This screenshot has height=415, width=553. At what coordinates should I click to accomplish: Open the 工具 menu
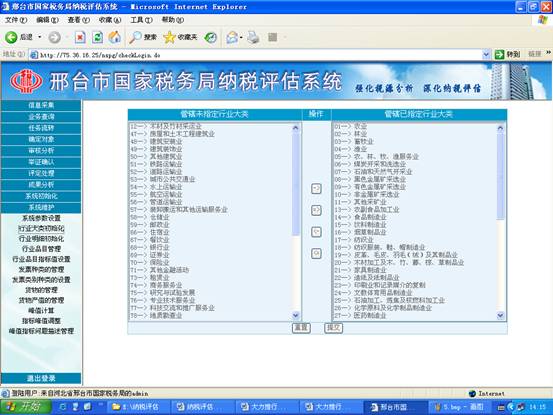click(x=141, y=20)
